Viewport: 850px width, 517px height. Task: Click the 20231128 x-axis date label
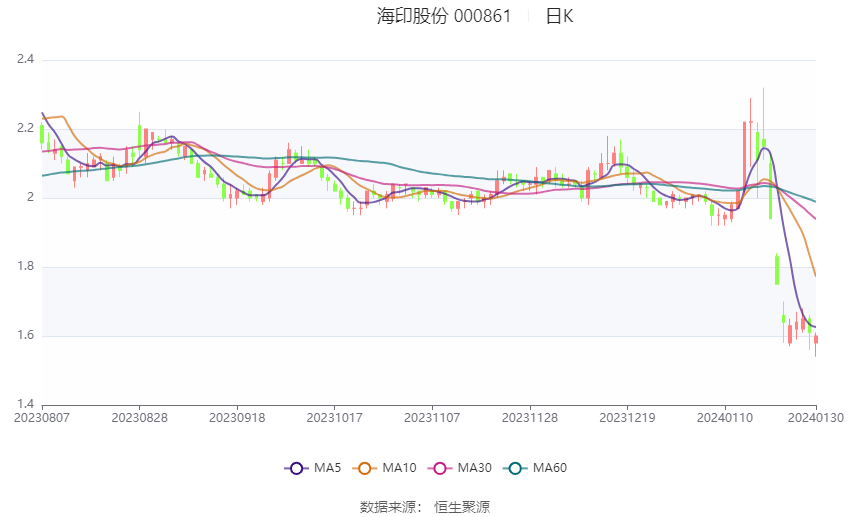530,418
